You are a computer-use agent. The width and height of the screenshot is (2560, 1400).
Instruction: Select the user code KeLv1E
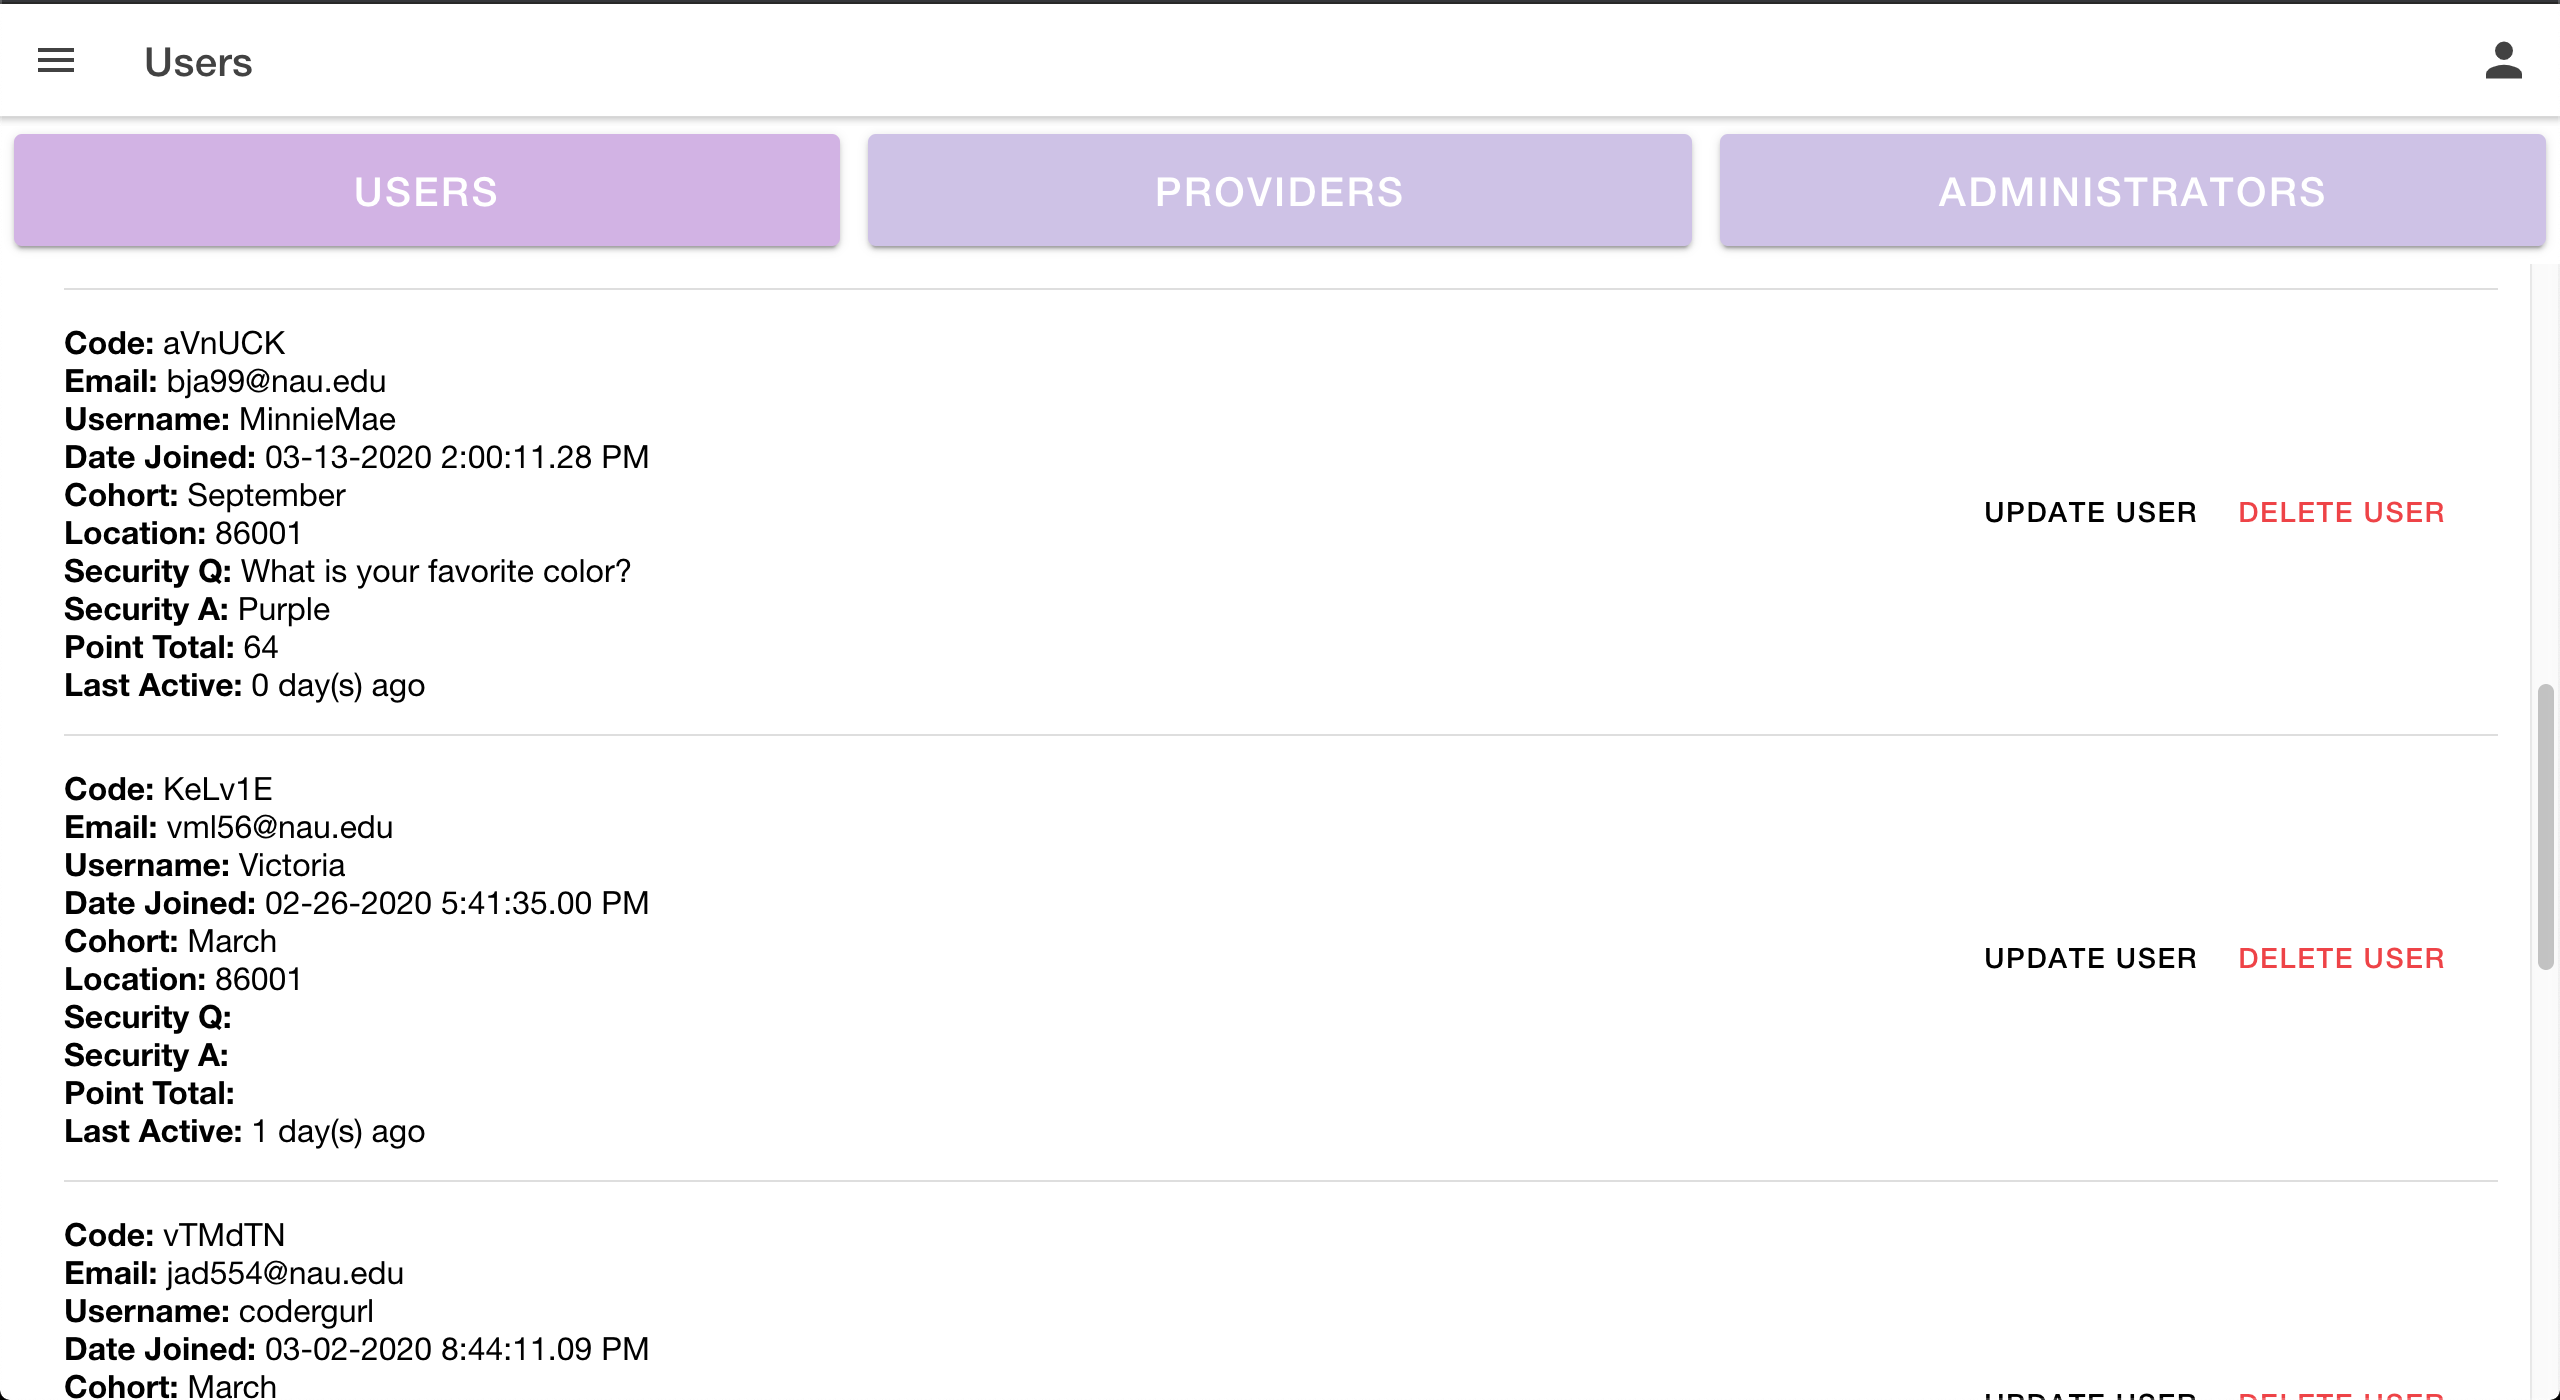pyautogui.click(x=217, y=789)
